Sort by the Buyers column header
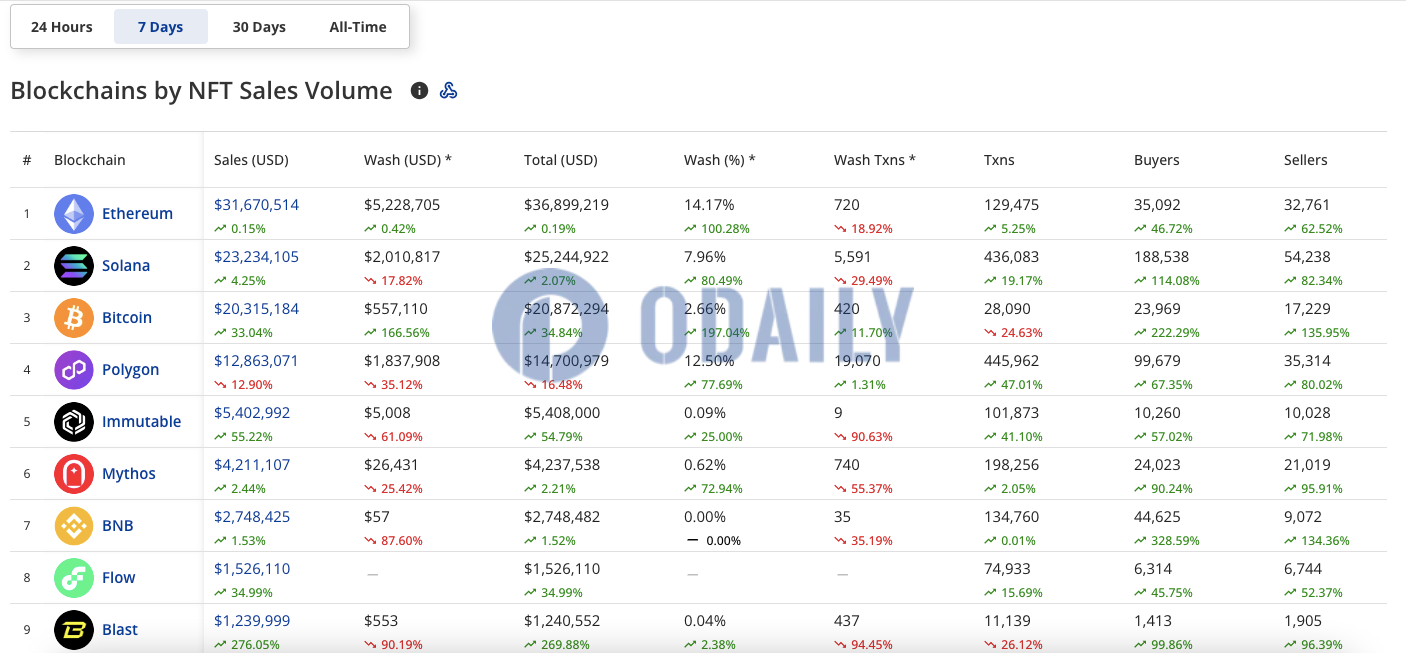This screenshot has height=653, width=1406. [x=1157, y=160]
